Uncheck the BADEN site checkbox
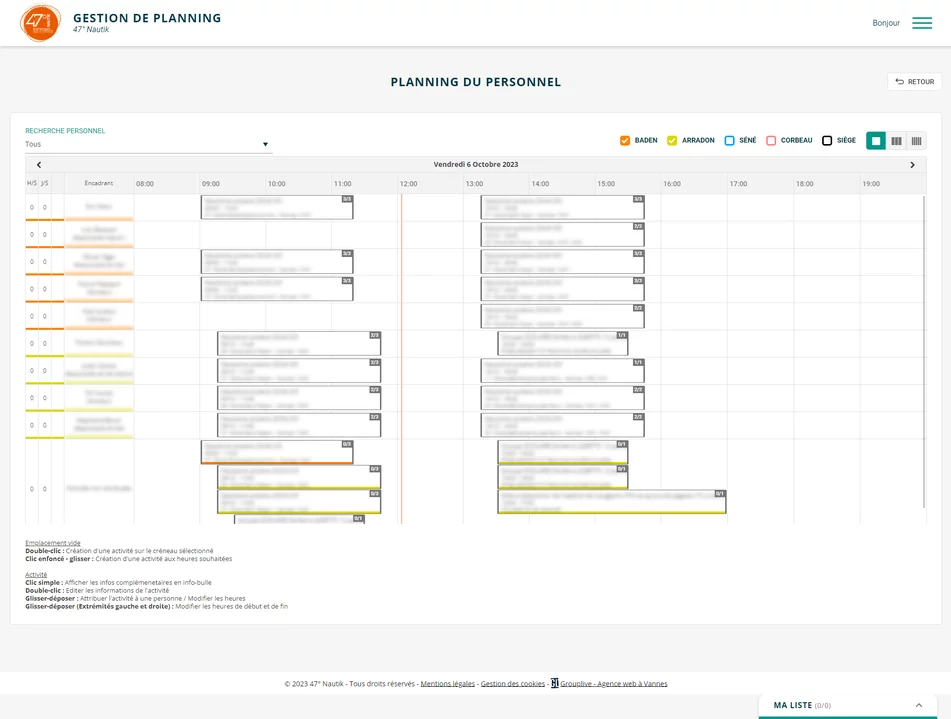951x719 pixels. click(625, 141)
